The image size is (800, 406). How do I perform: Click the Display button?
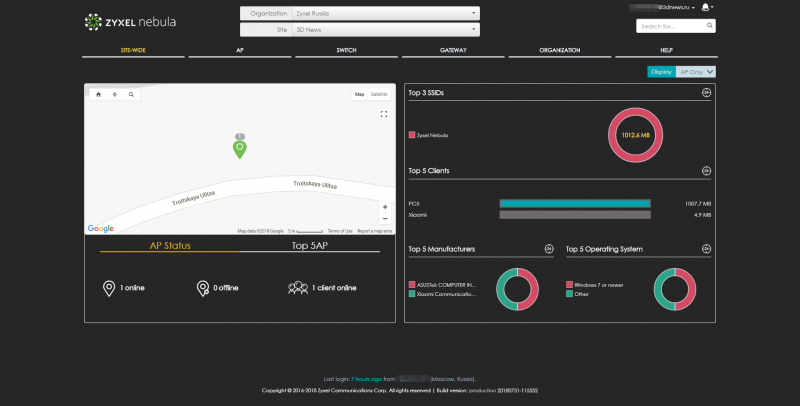[x=662, y=72]
